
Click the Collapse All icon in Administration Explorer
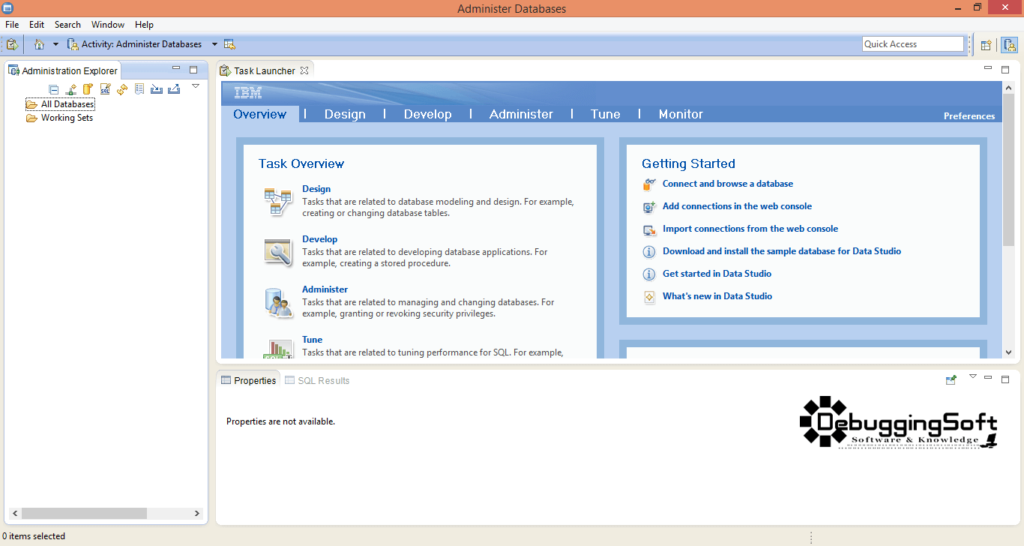pyautogui.click(x=54, y=89)
